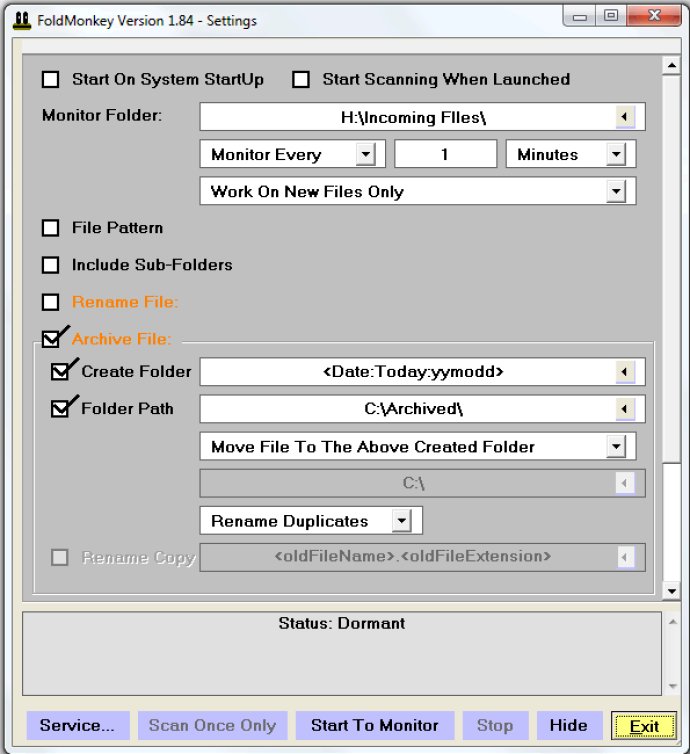Click Start To Monitor button

[375, 726]
